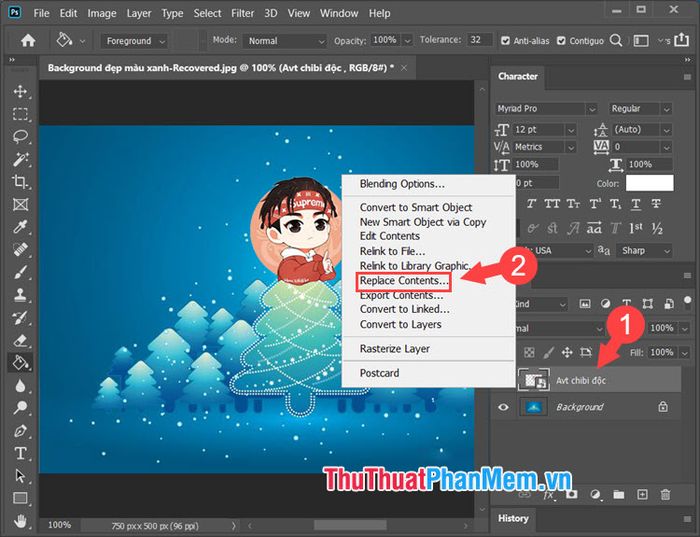Select the Eraser tool
Image resolution: width=700 pixels, height=537 pixels.
pyautogui.click(x=20, y=341)
